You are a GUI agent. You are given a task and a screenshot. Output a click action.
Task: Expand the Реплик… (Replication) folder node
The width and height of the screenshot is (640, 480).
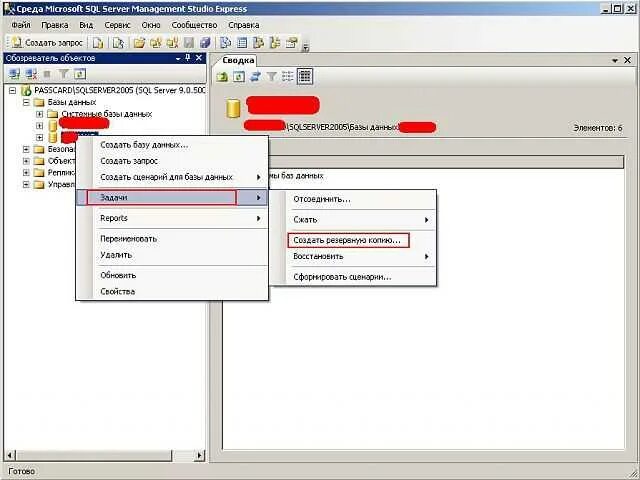click(26, 173)
